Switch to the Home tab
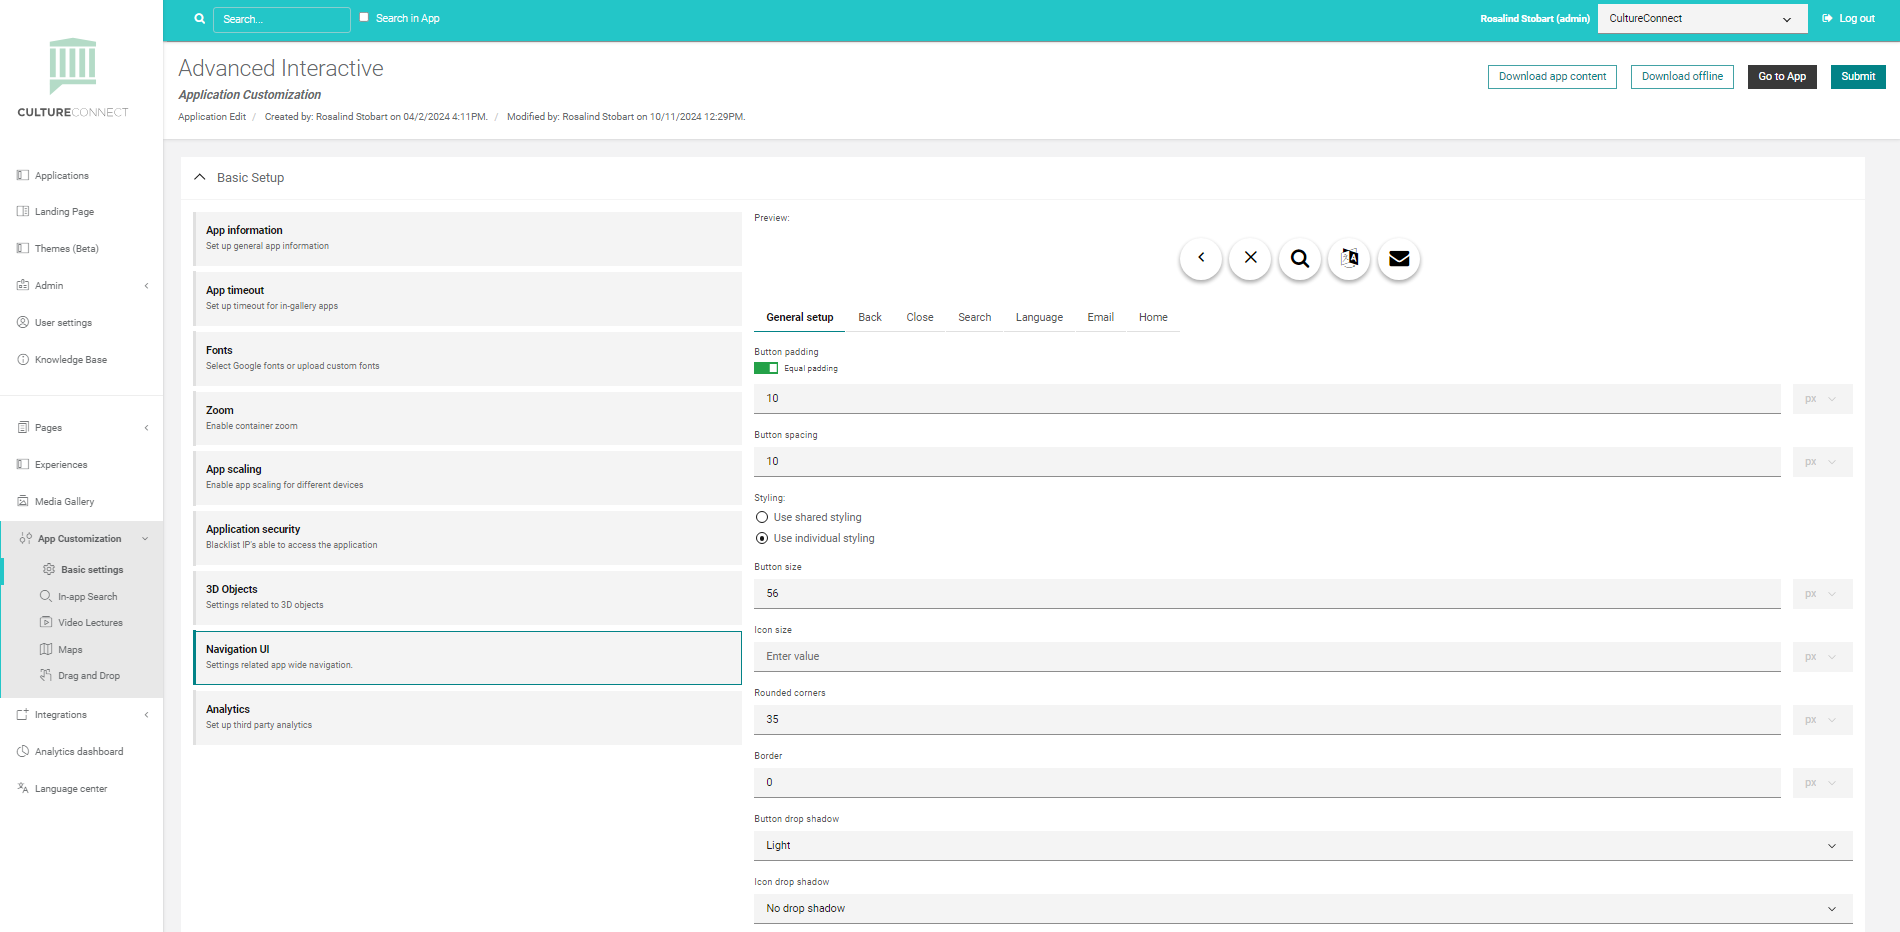 tap(1153, 317)
